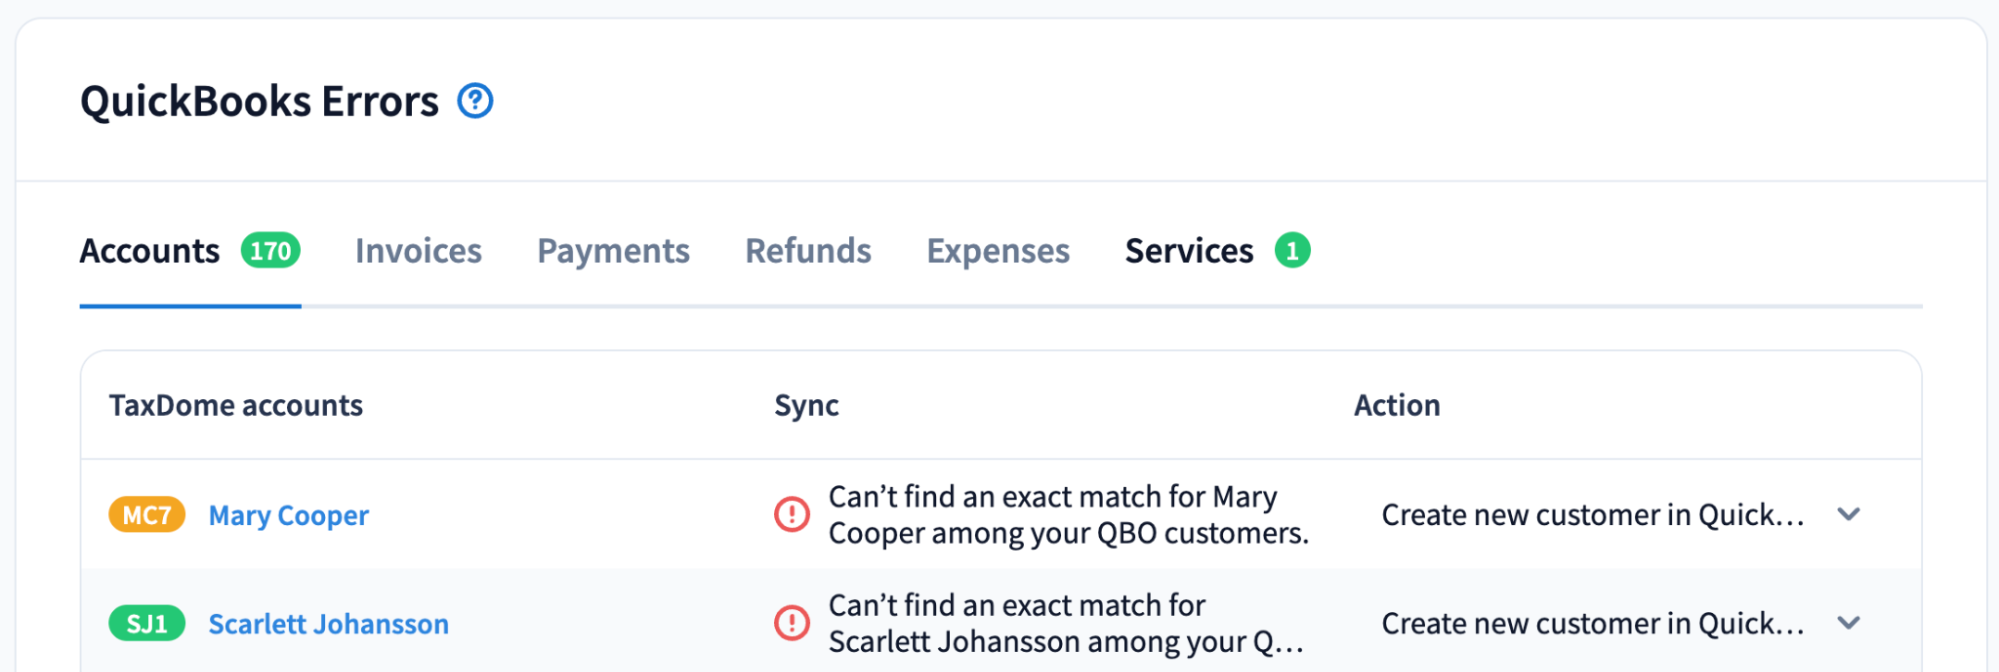Click the green 1 badge on Services

[1292, 251]
